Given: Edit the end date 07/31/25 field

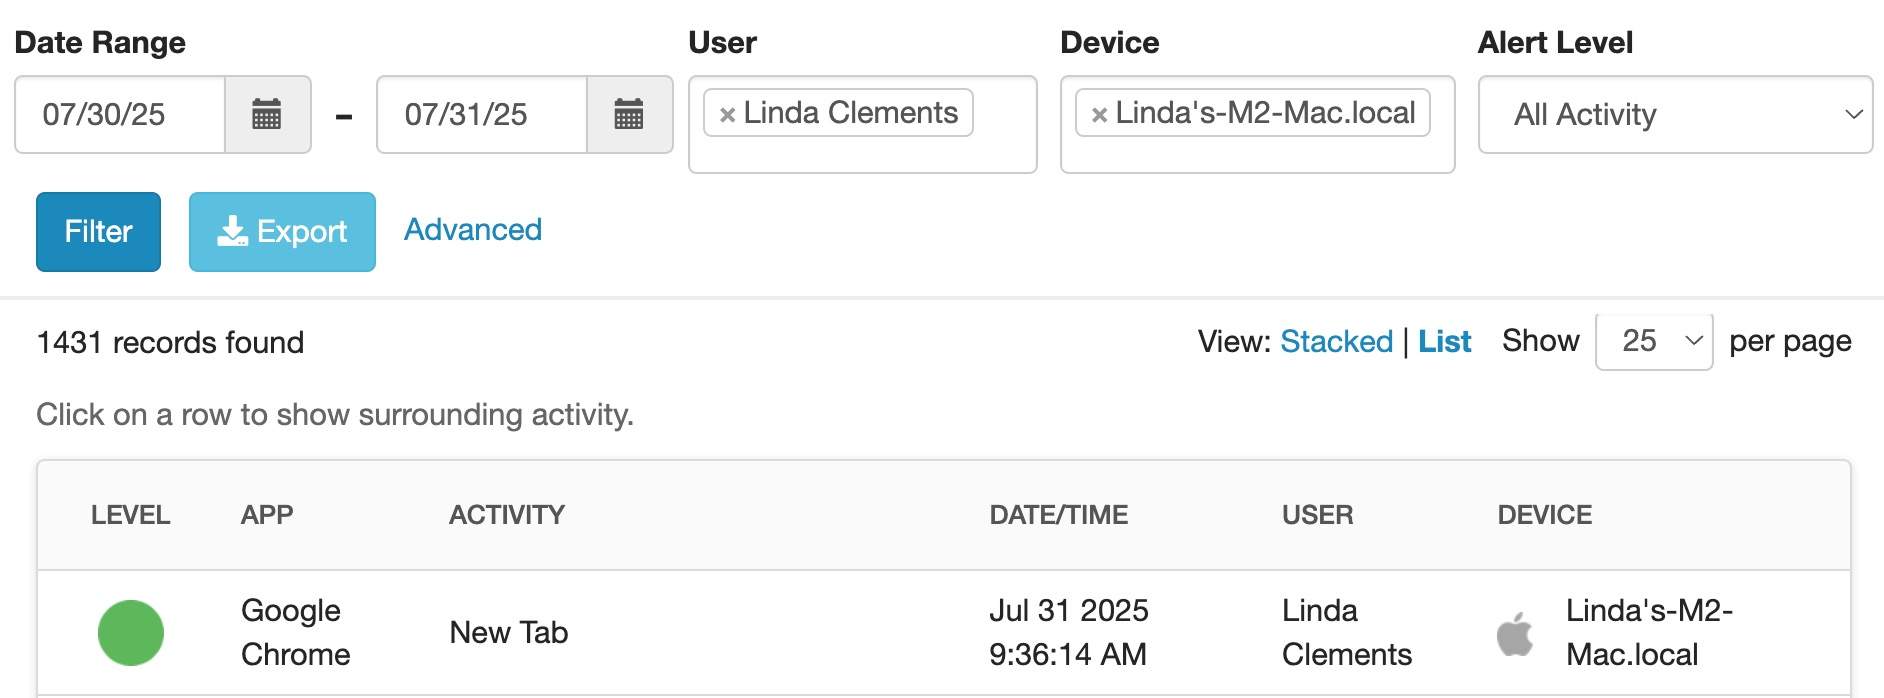Looking at the screenshot, I should point(482,114).
